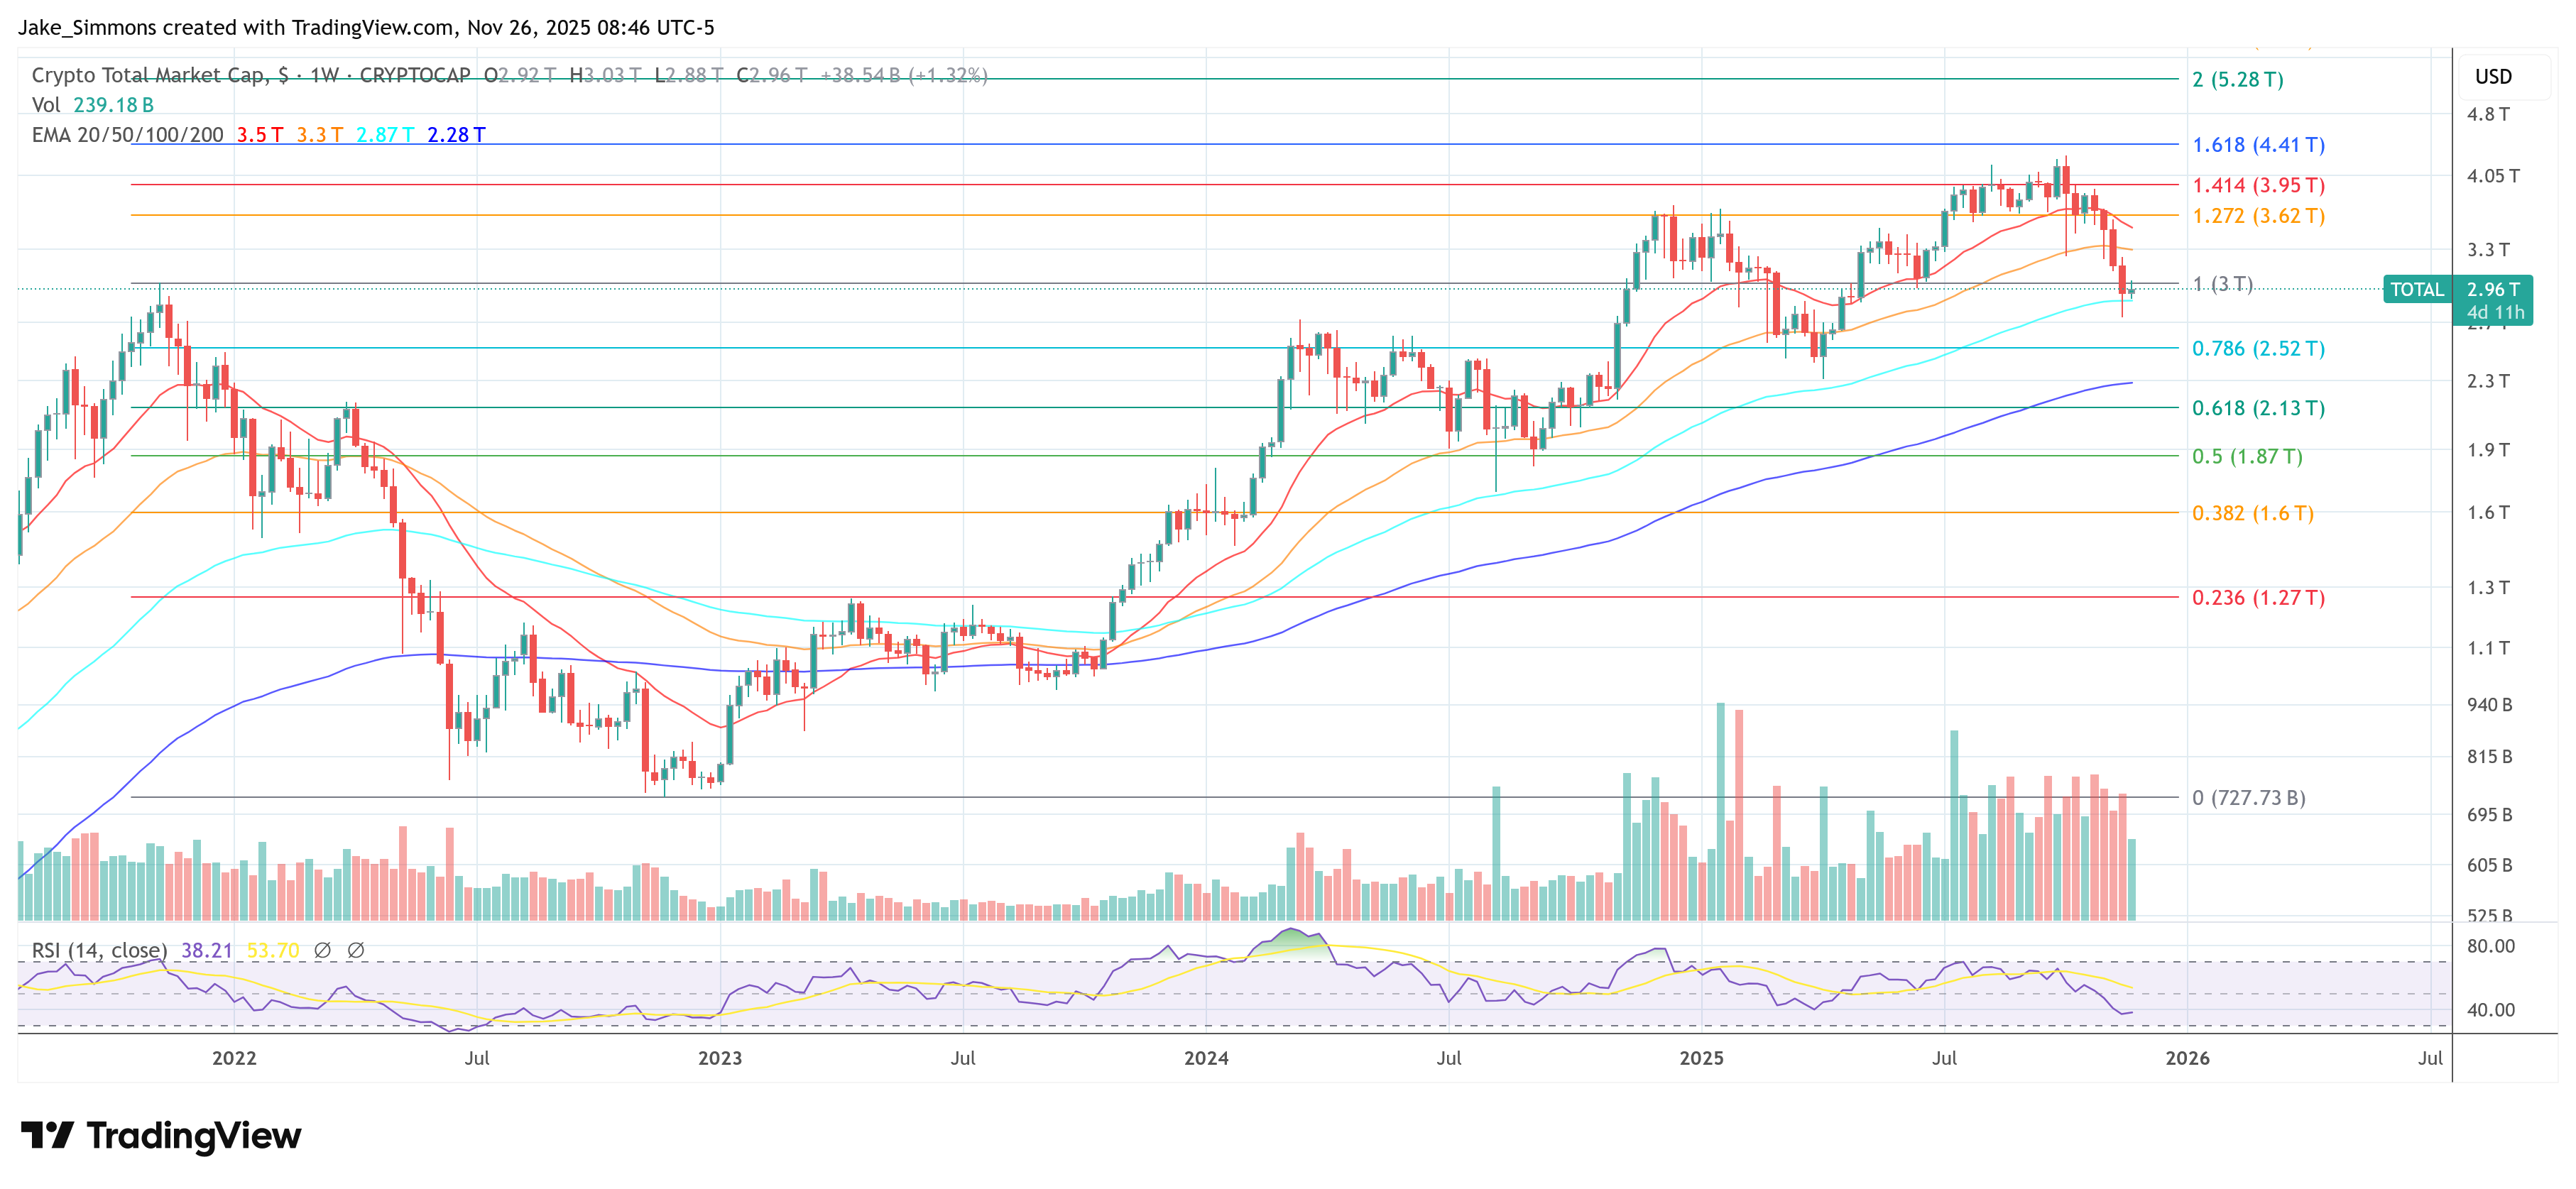Viewport: 2576px width, 1189px height.
Task: Click the 2026 label on time axis
Action: (2187, 1058)
